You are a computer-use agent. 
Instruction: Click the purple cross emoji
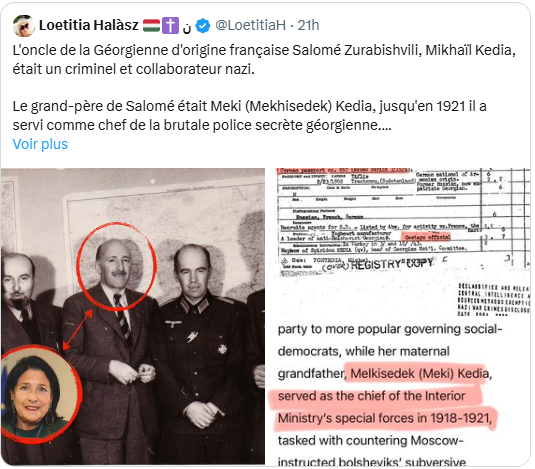(170, 26)
